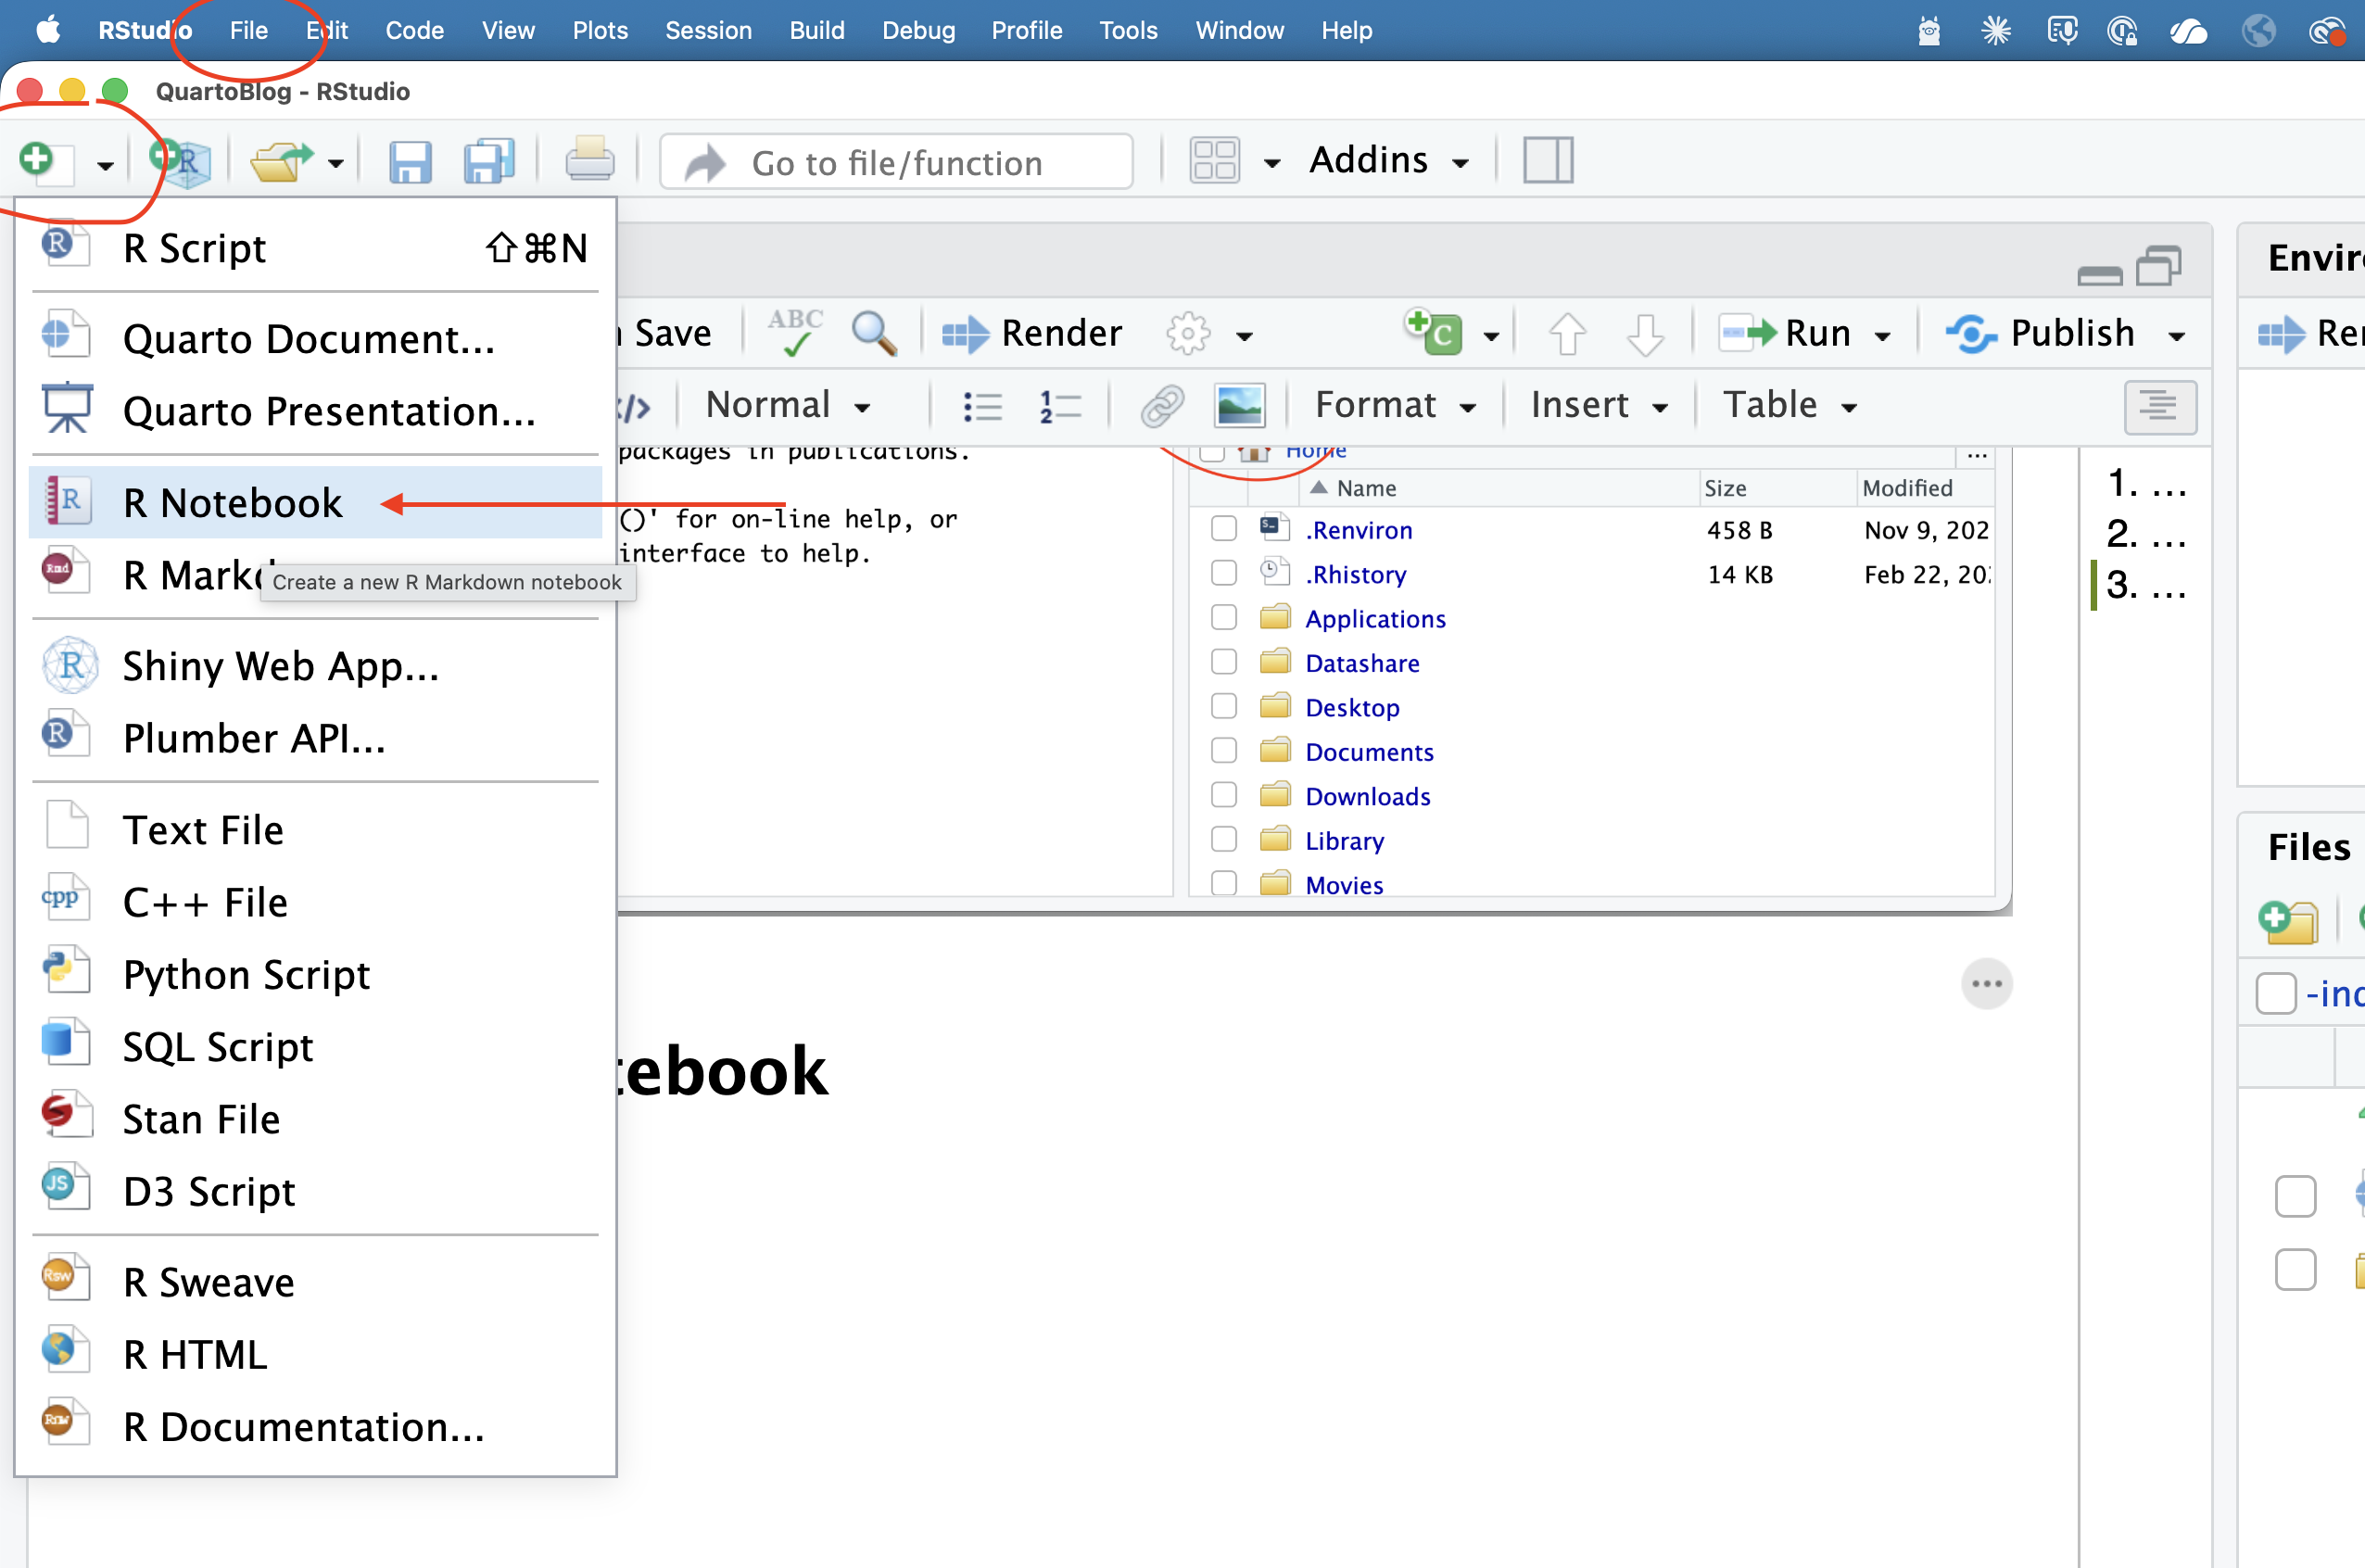Open the Session menu

(708, 30)
